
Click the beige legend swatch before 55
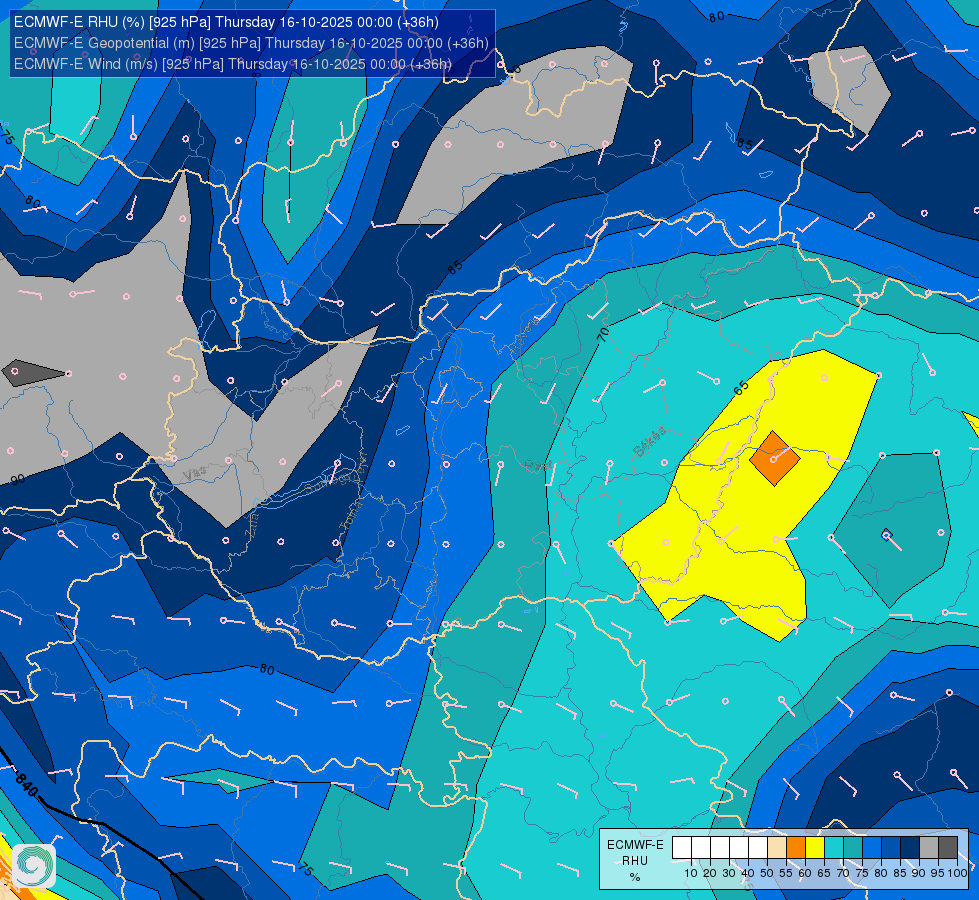777,848
